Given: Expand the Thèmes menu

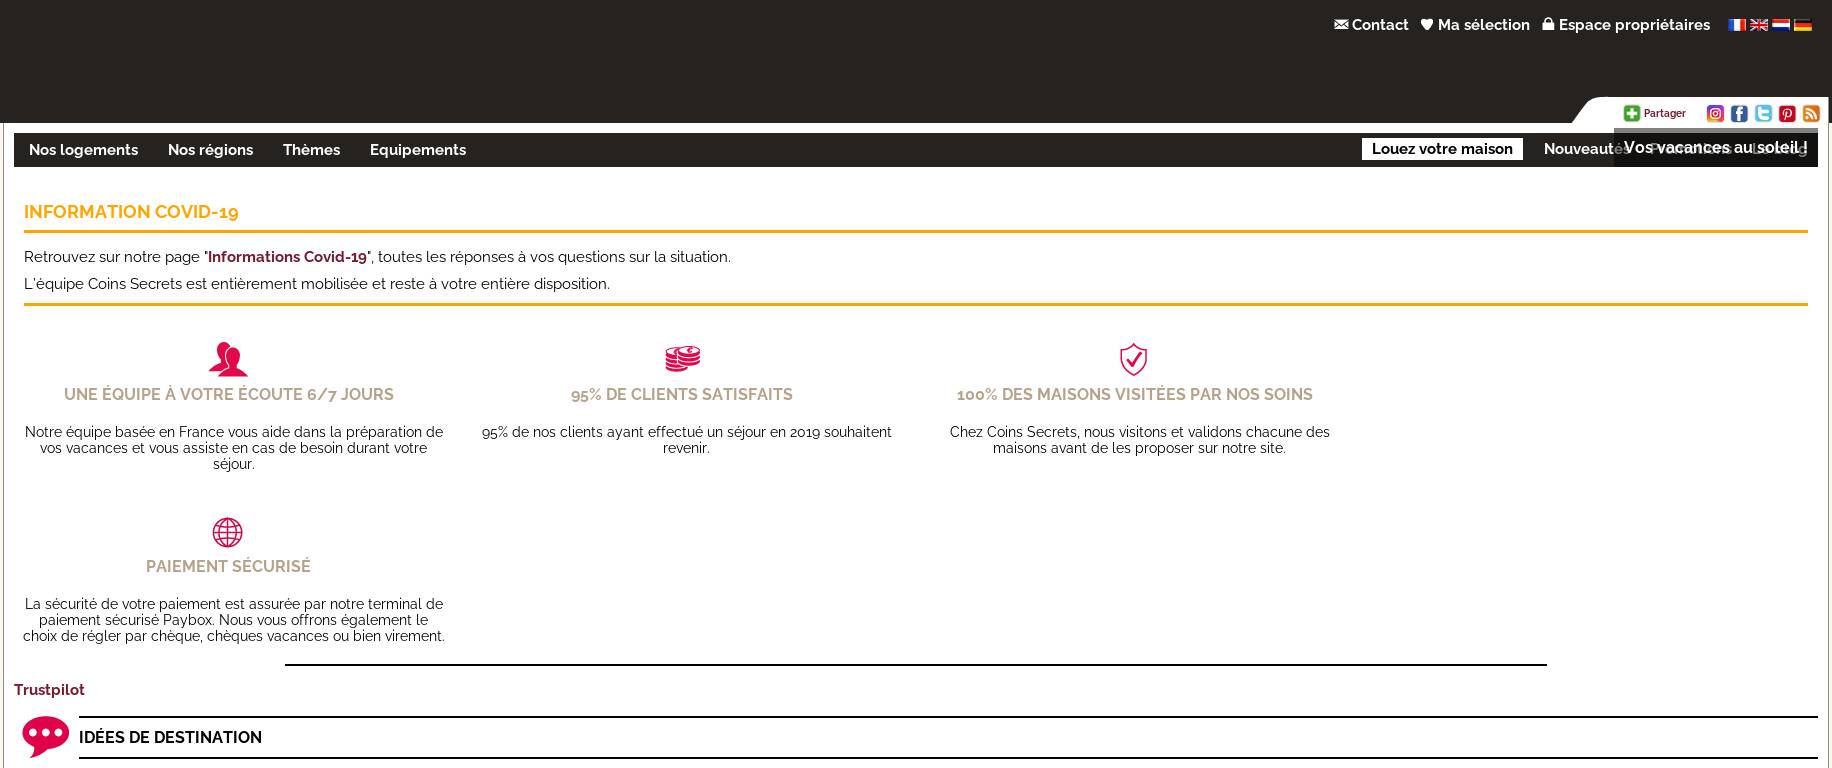Looking at the screenshot, I should coord(311,150).
